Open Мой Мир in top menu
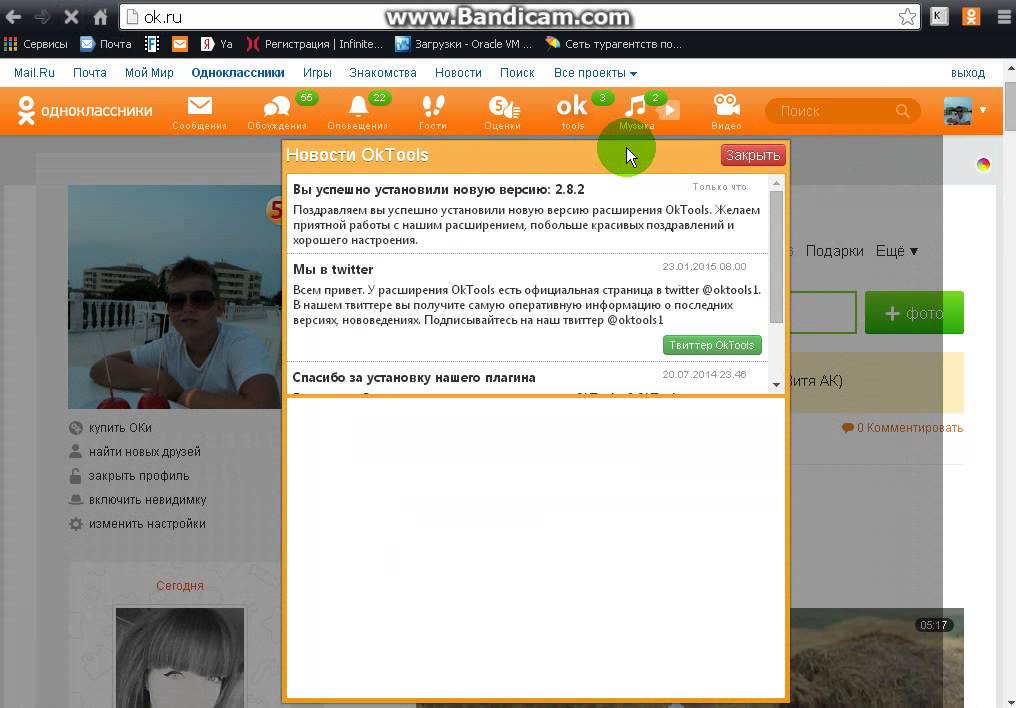This screenshot has width=1016, height=708. point(149,73)
